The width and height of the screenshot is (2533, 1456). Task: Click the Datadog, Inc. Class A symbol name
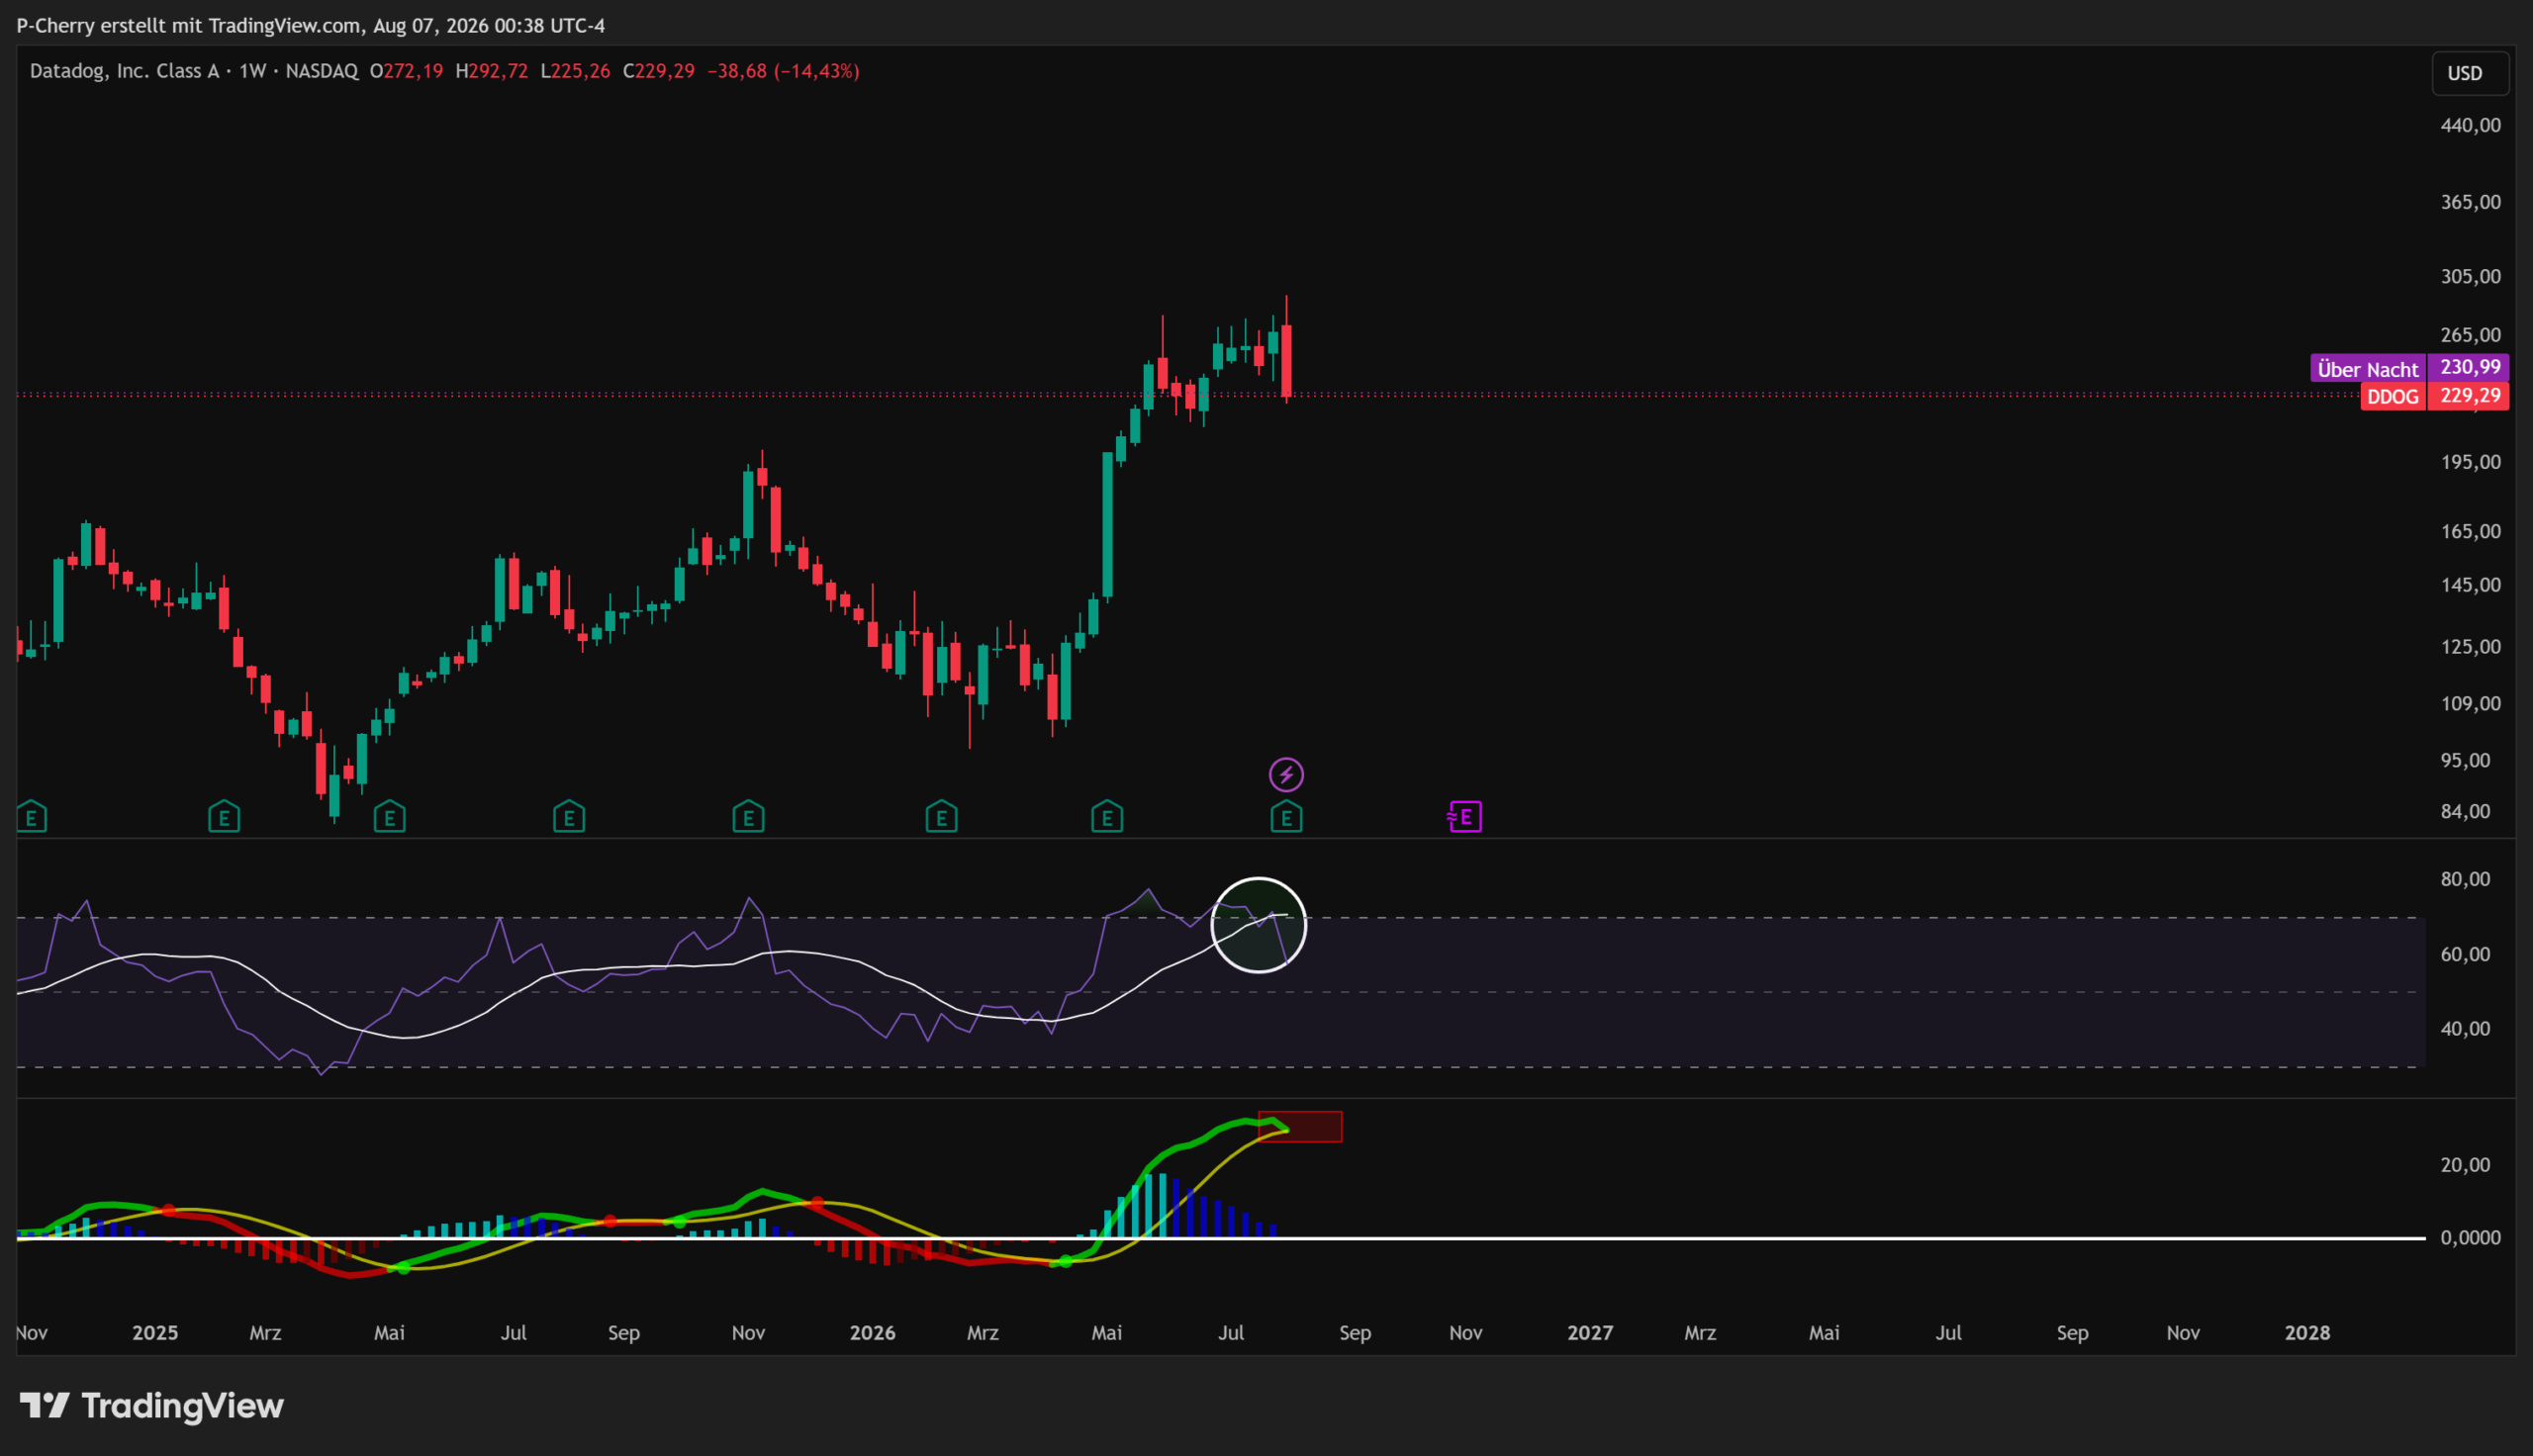[124, 71]
